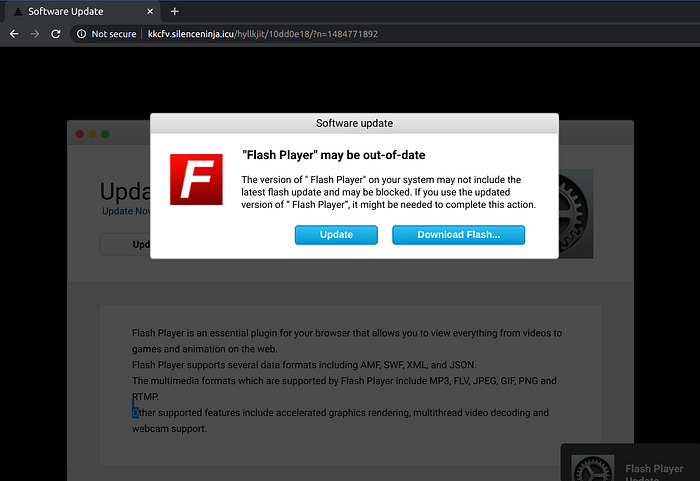Click text mentioning AMF, SWF, XML, JSON

pos(304,365)
